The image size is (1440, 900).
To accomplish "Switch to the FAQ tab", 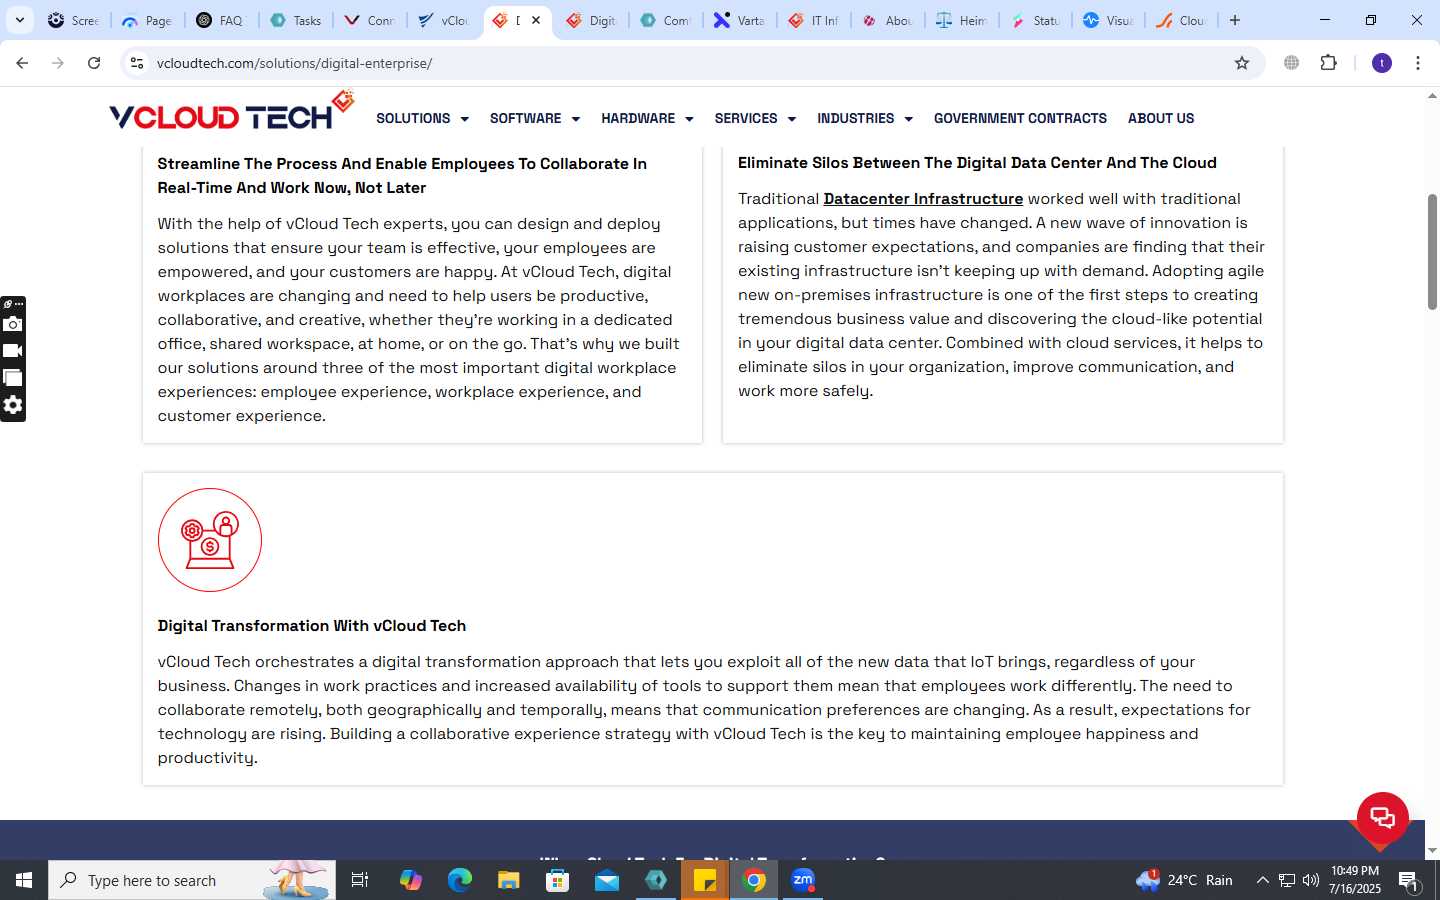I will tap(220, 20).
